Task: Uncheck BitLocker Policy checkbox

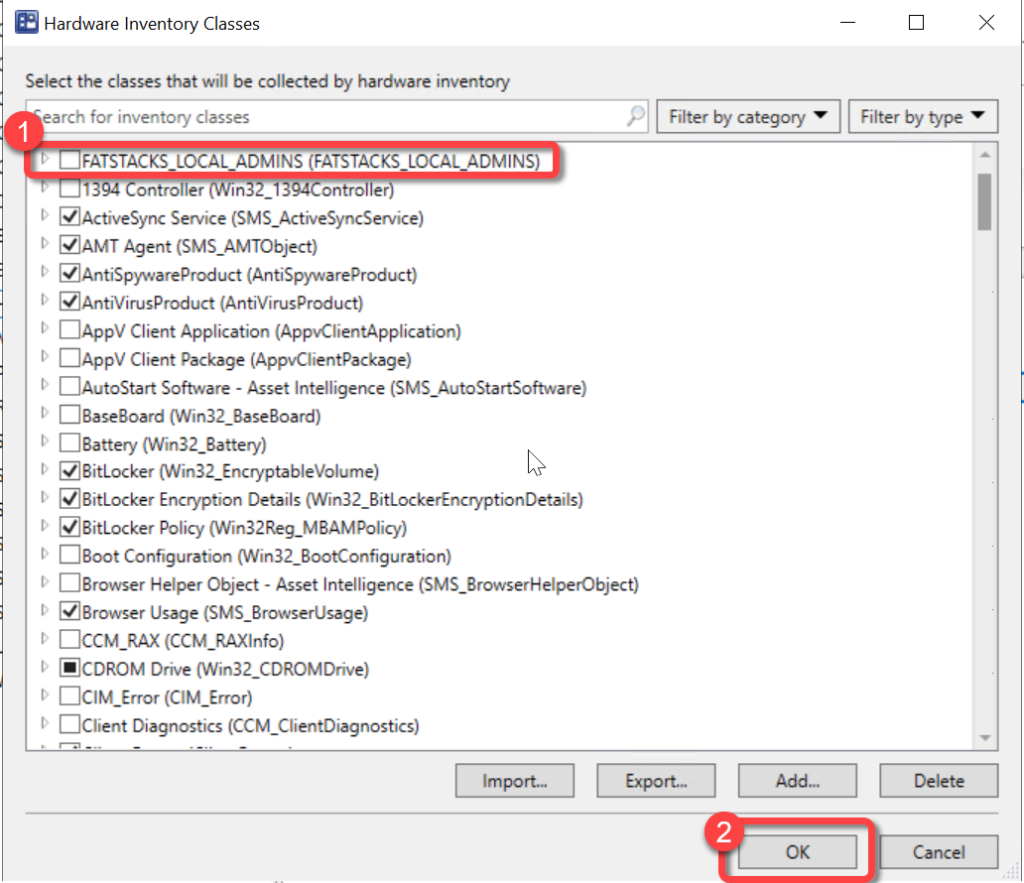Action: pyautogui.click(x=69, y=527)
